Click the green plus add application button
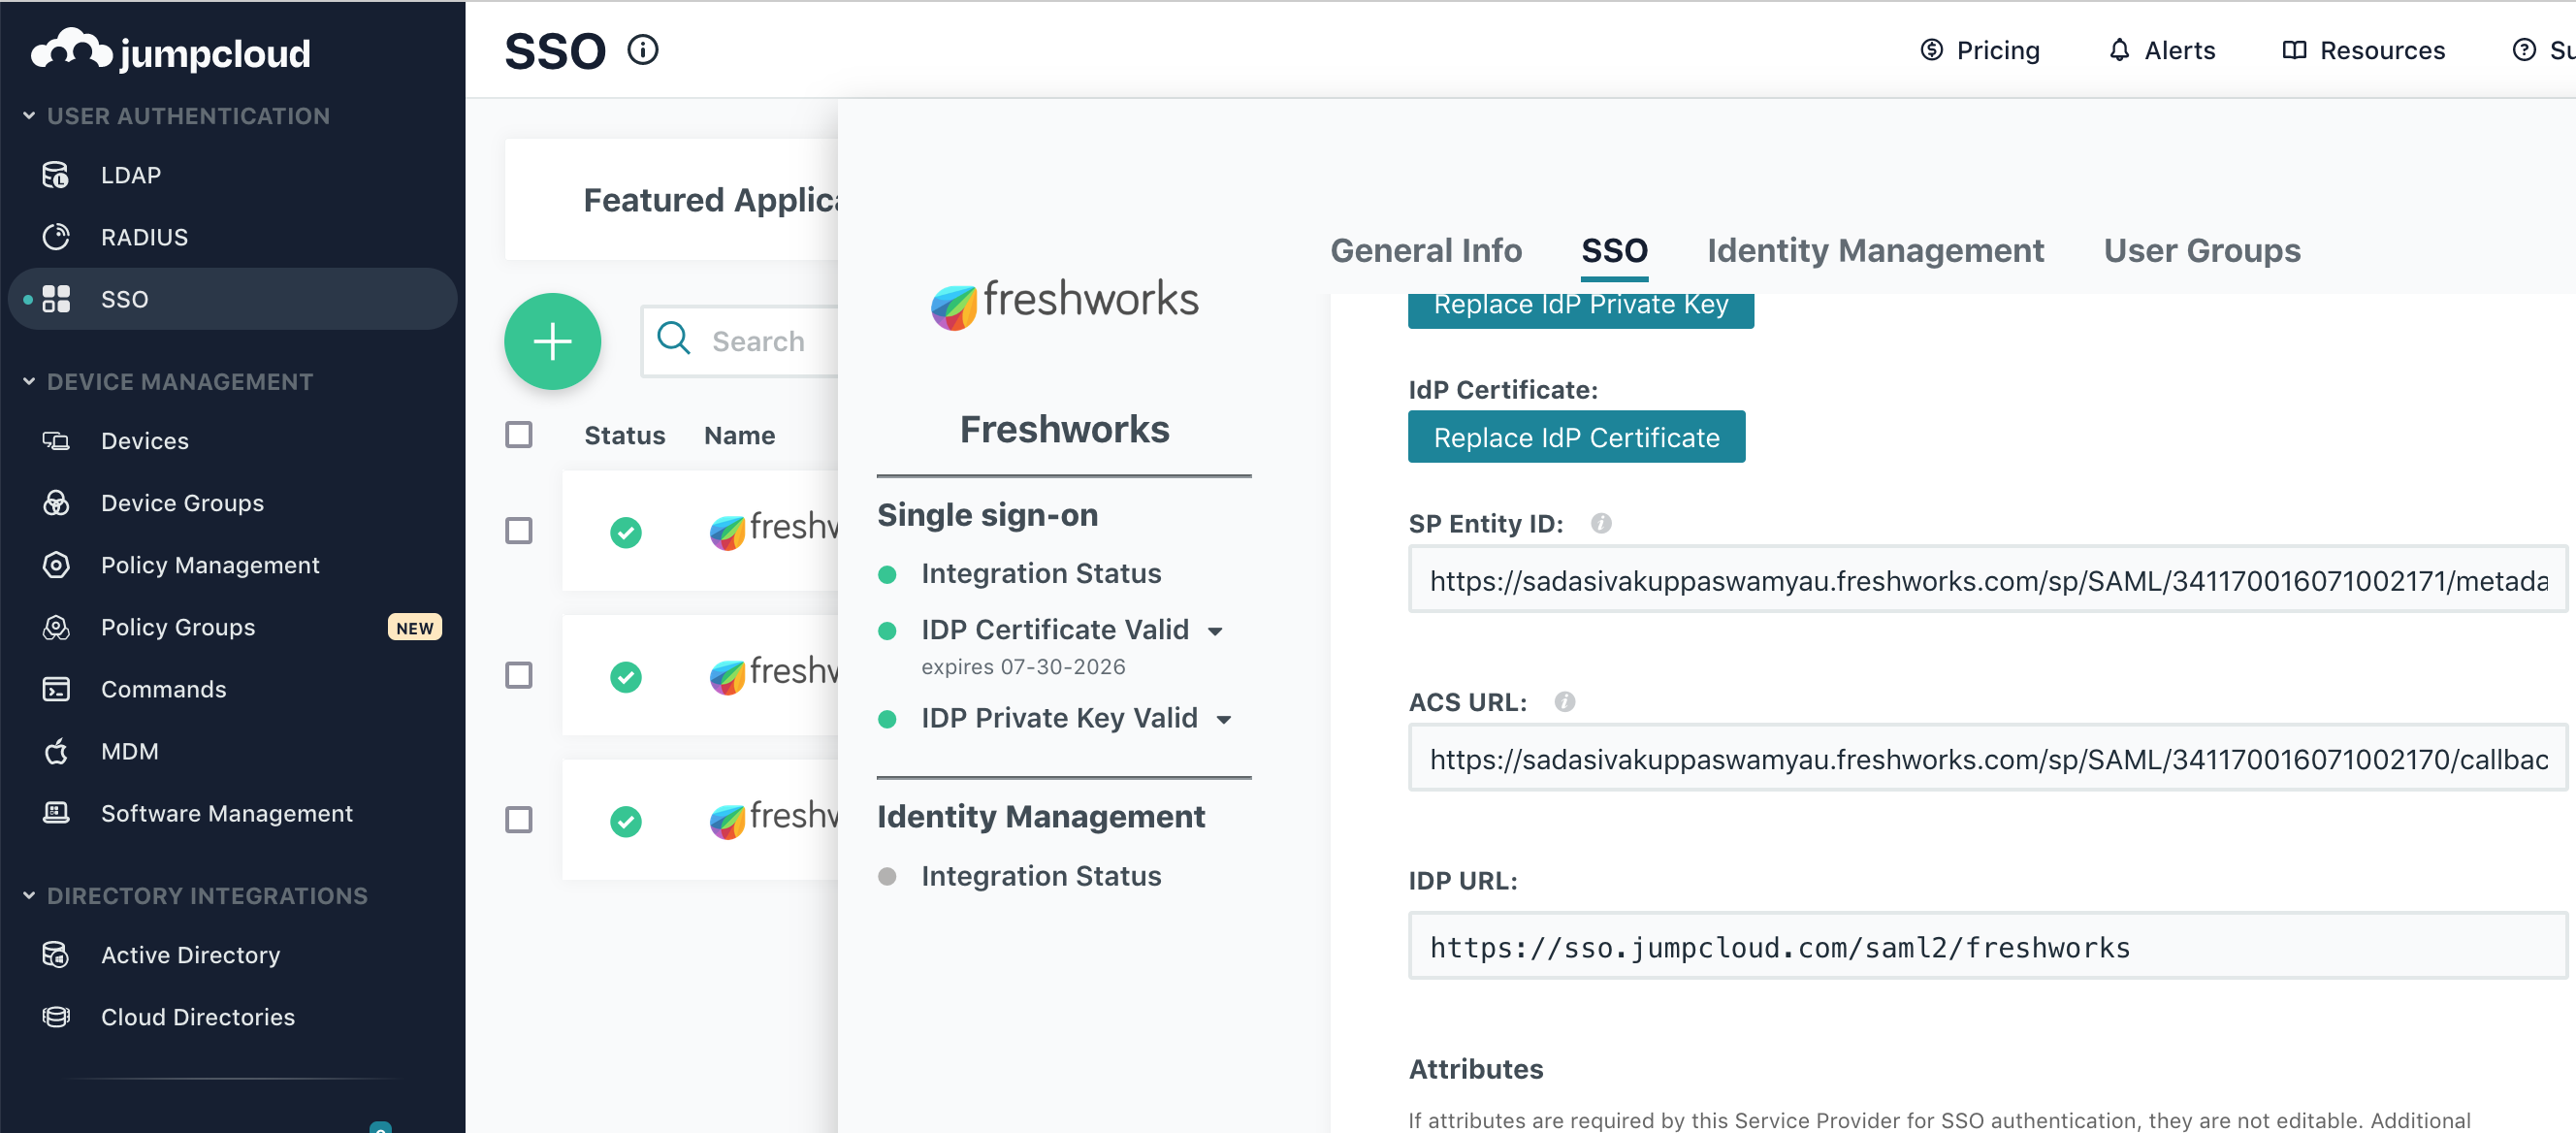 point(552,341)
